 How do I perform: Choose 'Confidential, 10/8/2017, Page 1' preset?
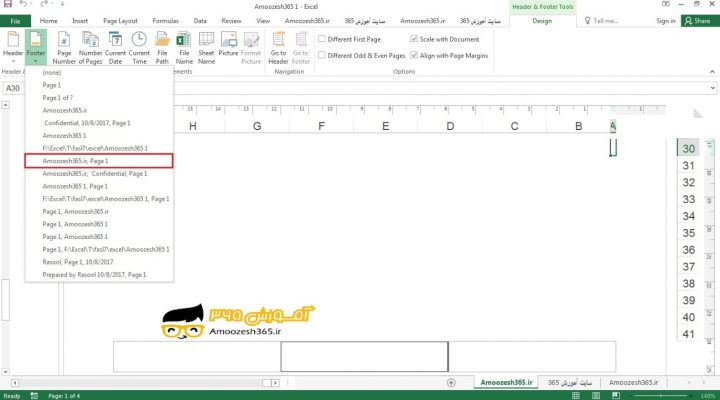point(99,123)
